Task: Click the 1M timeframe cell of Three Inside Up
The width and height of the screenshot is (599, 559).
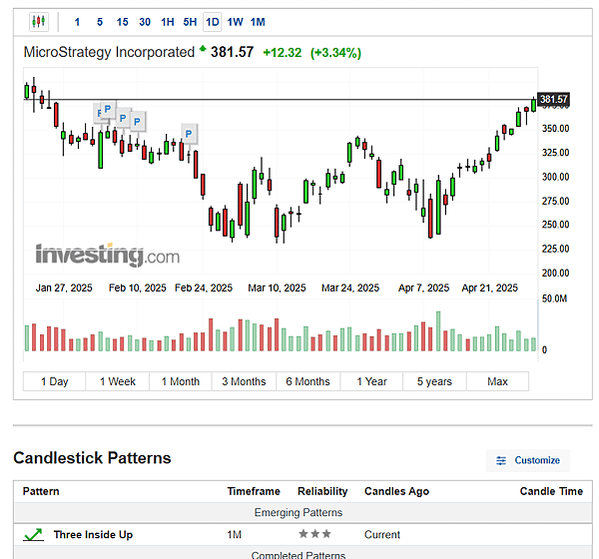Action: pyautogui.click(x=234, y=535)
